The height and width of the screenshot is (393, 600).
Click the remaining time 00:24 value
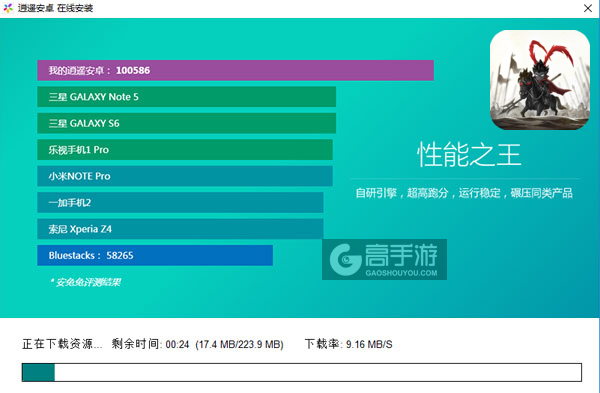coord(178,344)
